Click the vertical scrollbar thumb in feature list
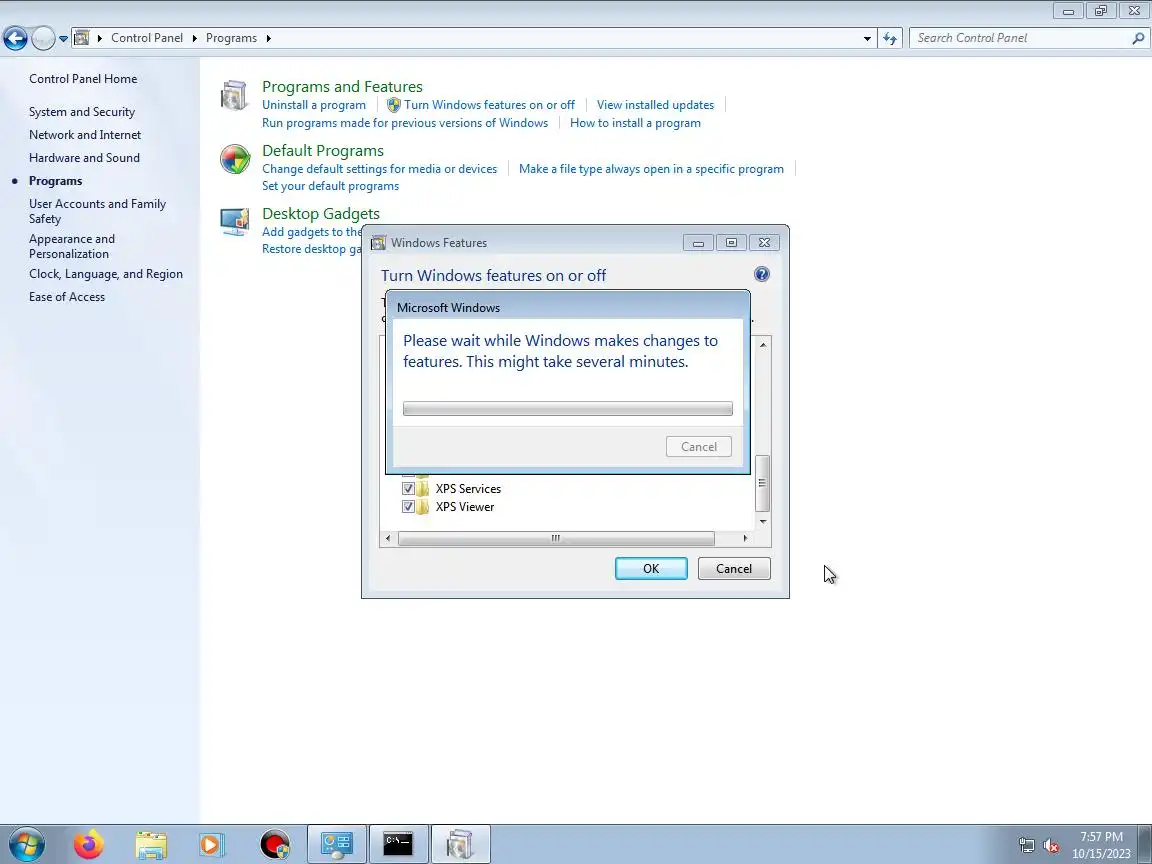Image resolution: width=1152 pixels, height=864 pixels. 763,483
